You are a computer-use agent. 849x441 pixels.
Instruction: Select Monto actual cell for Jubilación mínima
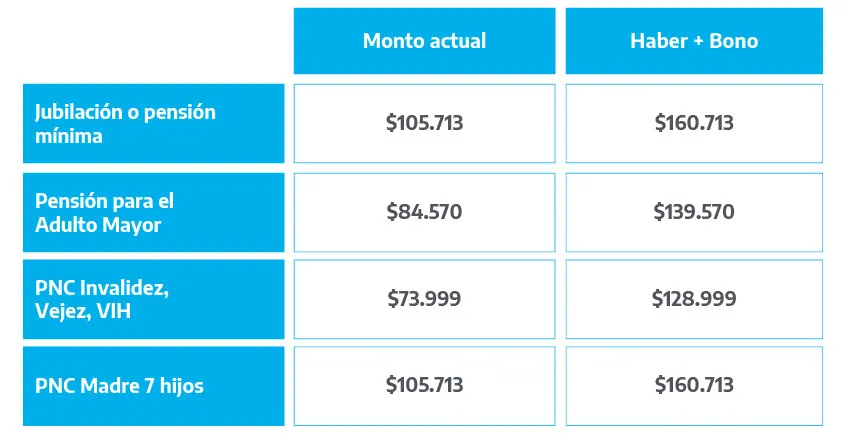424,124
